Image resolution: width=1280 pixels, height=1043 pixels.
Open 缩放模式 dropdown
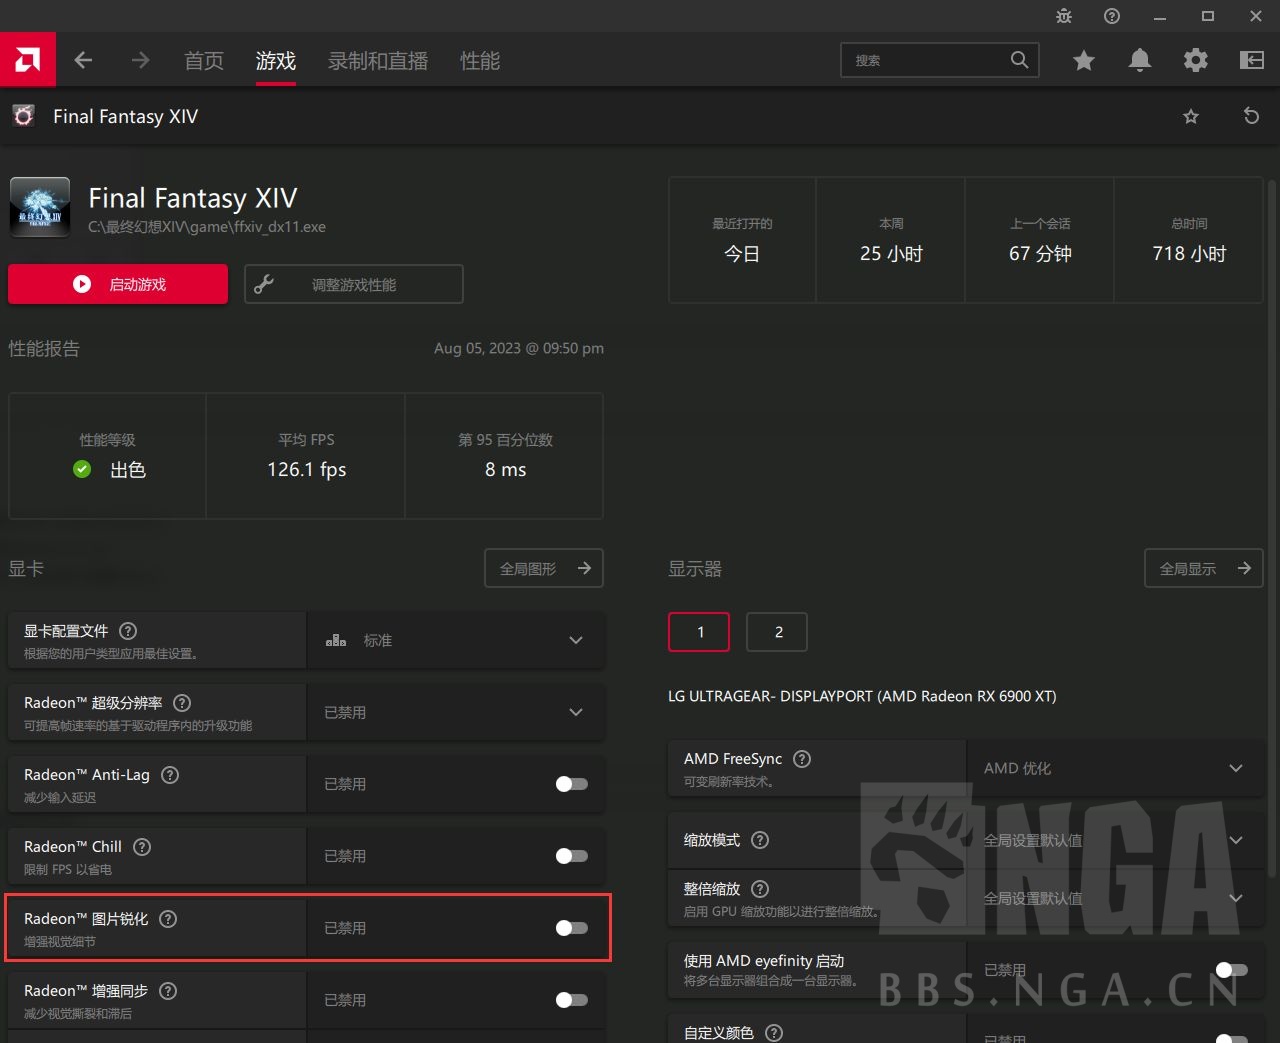pyautogui.click(x=1115, y=840)
